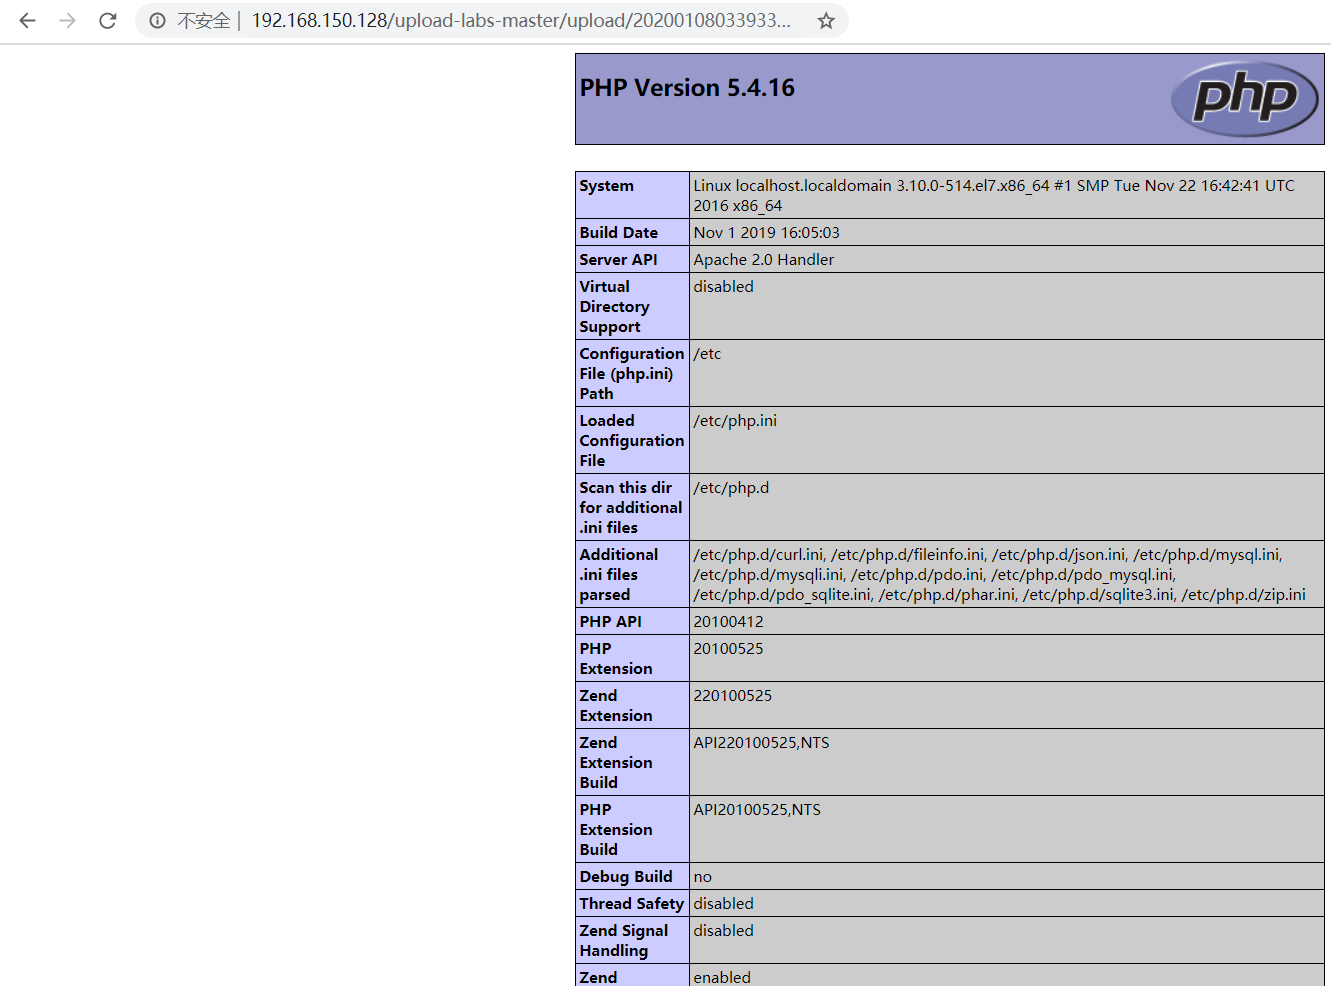This screenshot has width=1331, height=986.
Task: Select the API220100525,NTS value
Action: click(x=762, y=743)
